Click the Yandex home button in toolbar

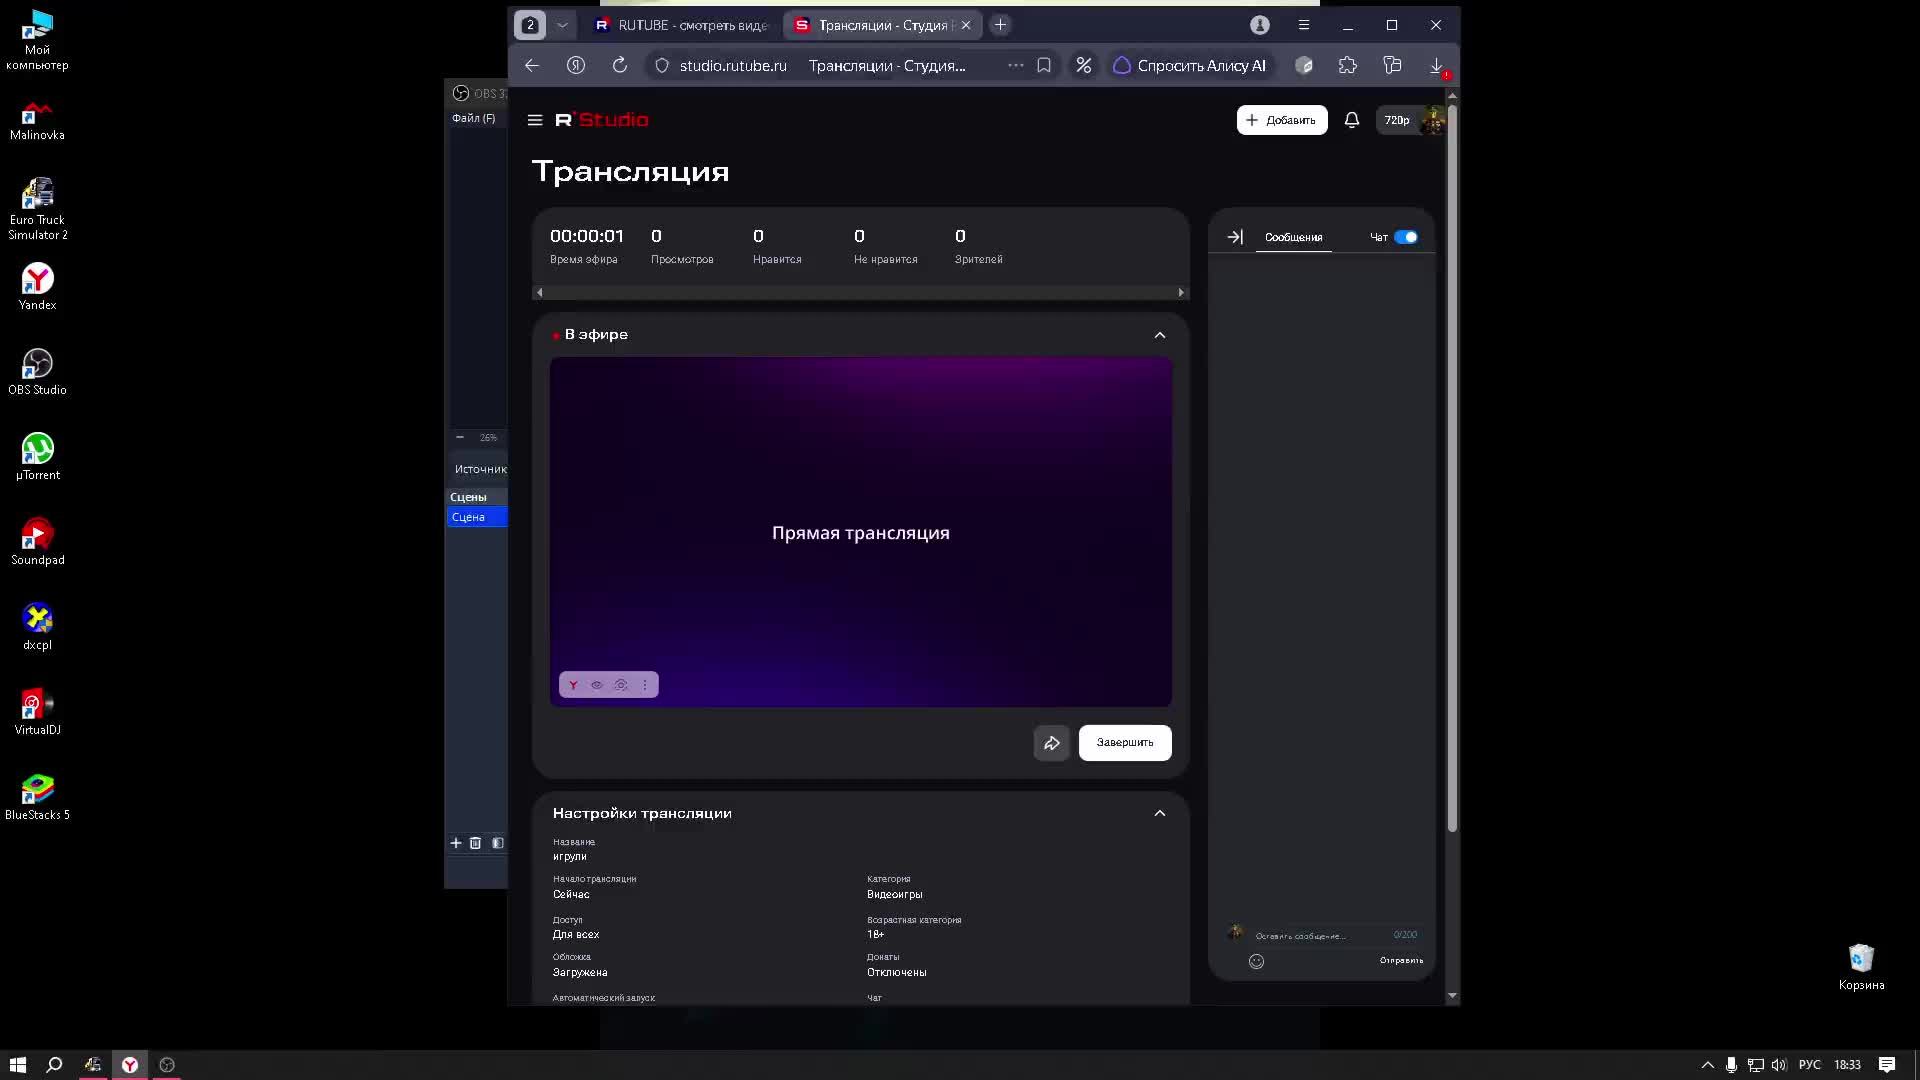click(576, 66)
